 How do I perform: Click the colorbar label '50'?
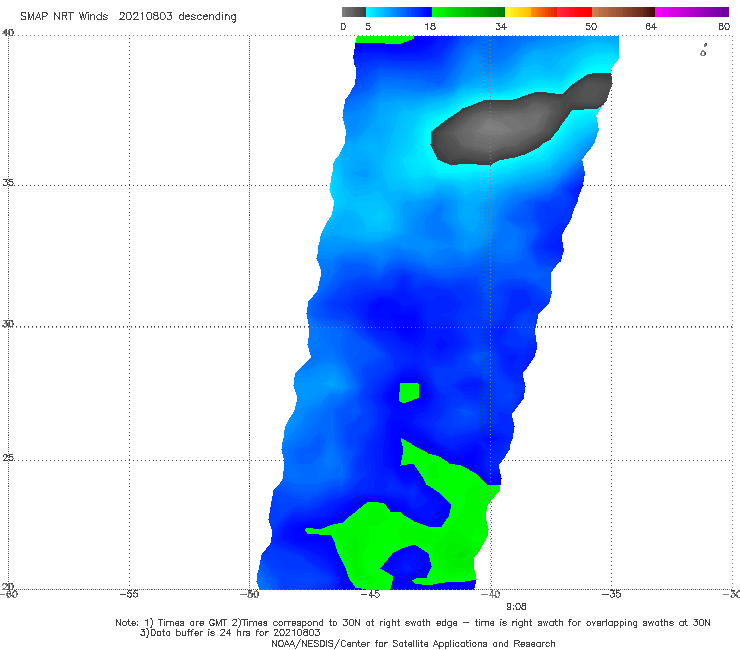591,26
